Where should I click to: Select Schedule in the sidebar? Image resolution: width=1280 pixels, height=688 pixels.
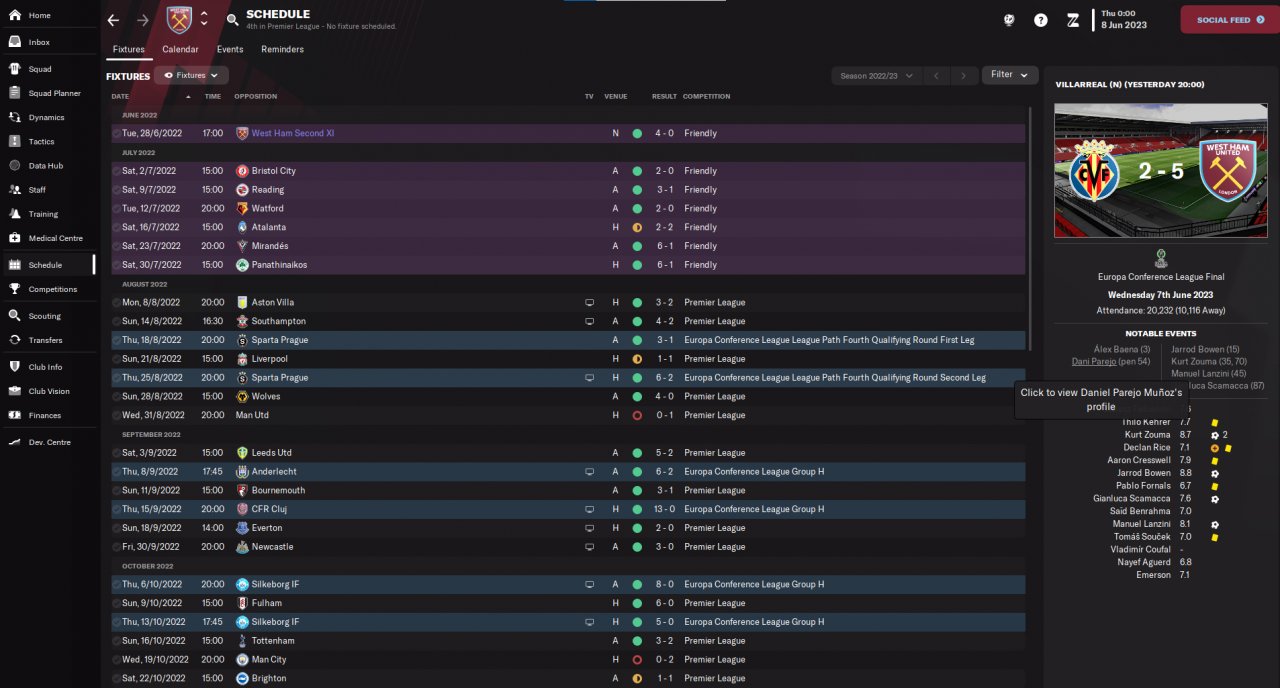coord(48,265)
